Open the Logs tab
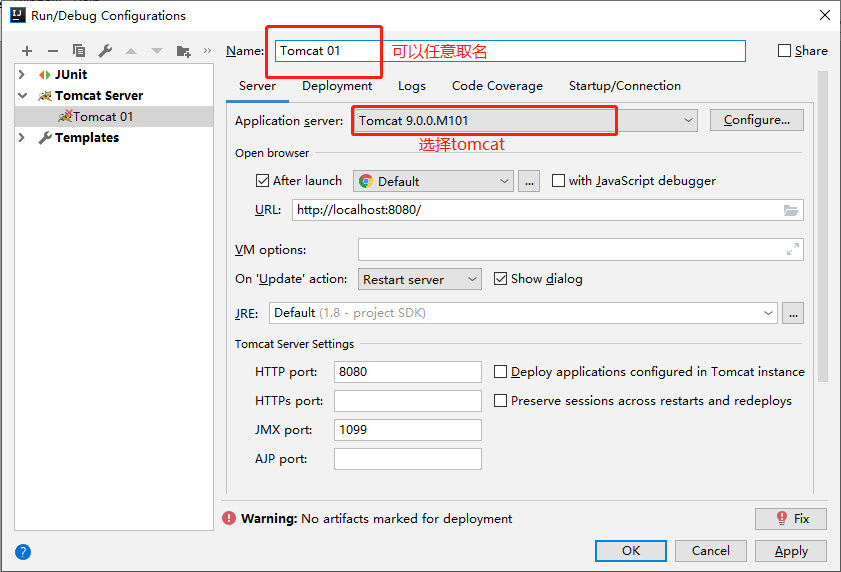This screenshot has width=841, height=572. tap(412, 86)
